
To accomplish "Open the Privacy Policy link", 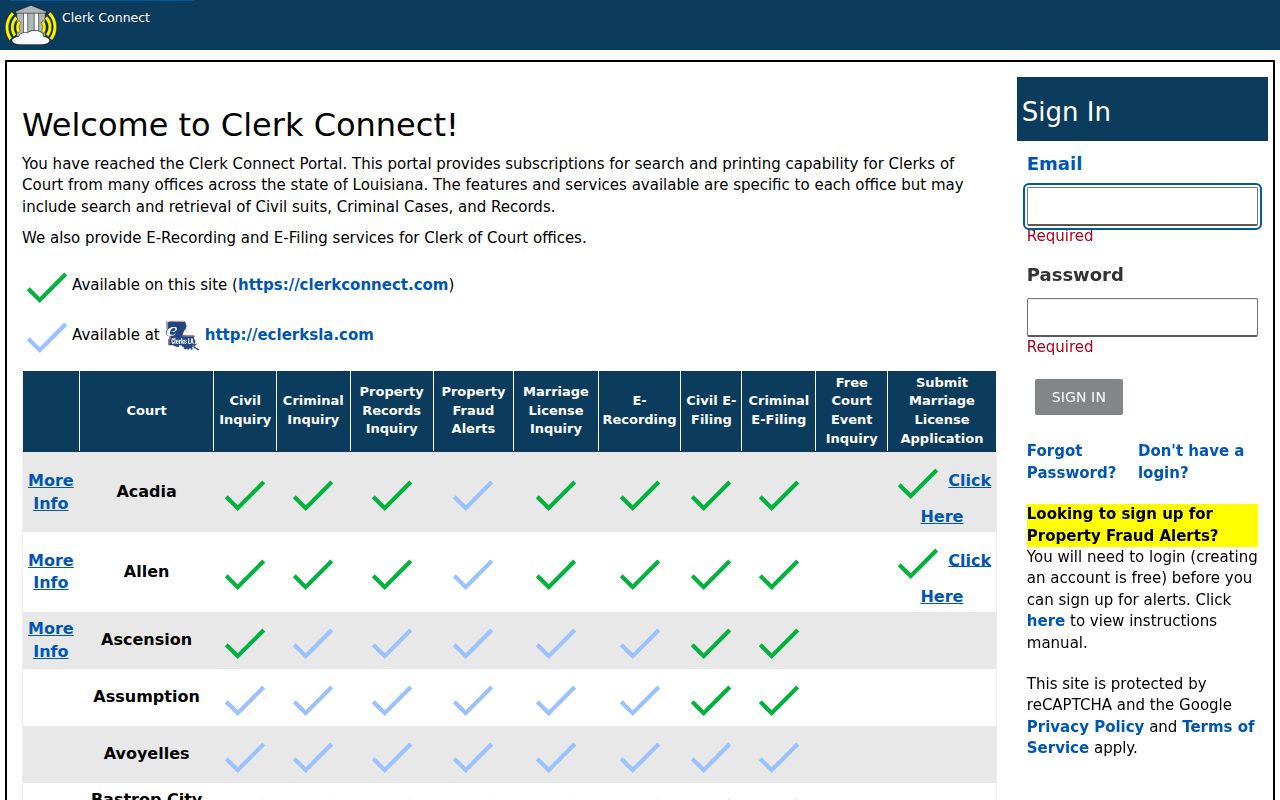I will click(1085, 726).
